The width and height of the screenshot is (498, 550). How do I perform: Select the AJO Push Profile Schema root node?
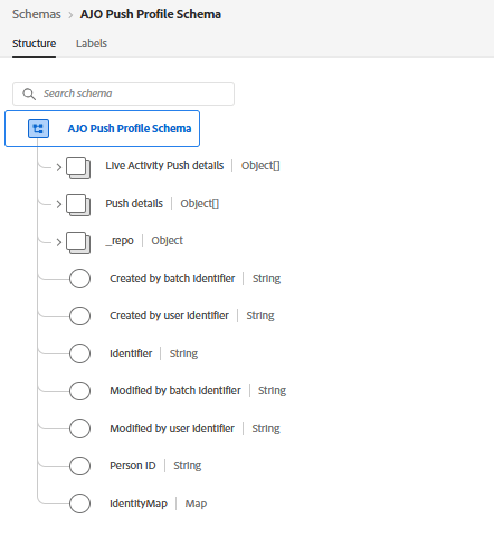tap(102, 128)
